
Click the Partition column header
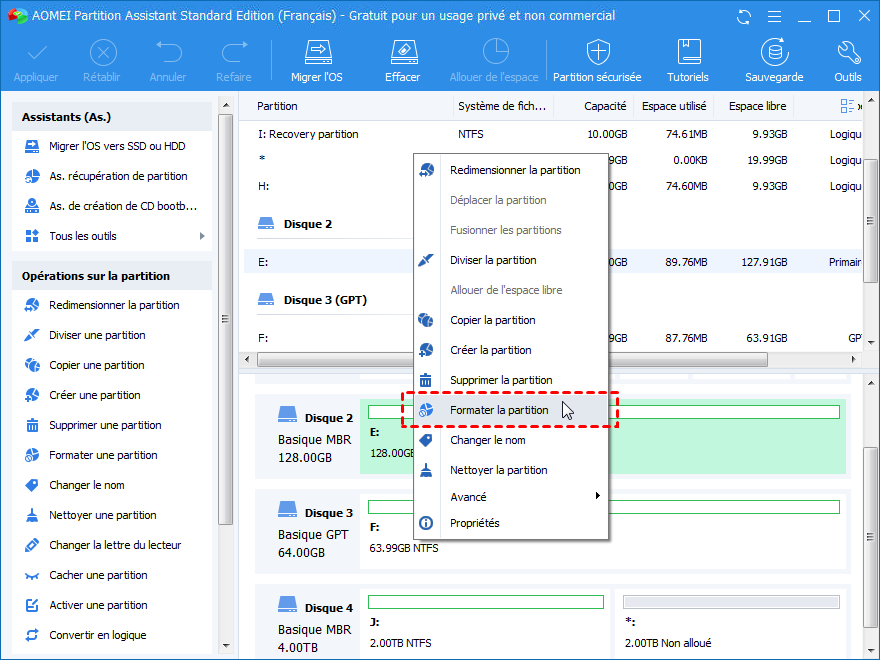tap(346, 106)
